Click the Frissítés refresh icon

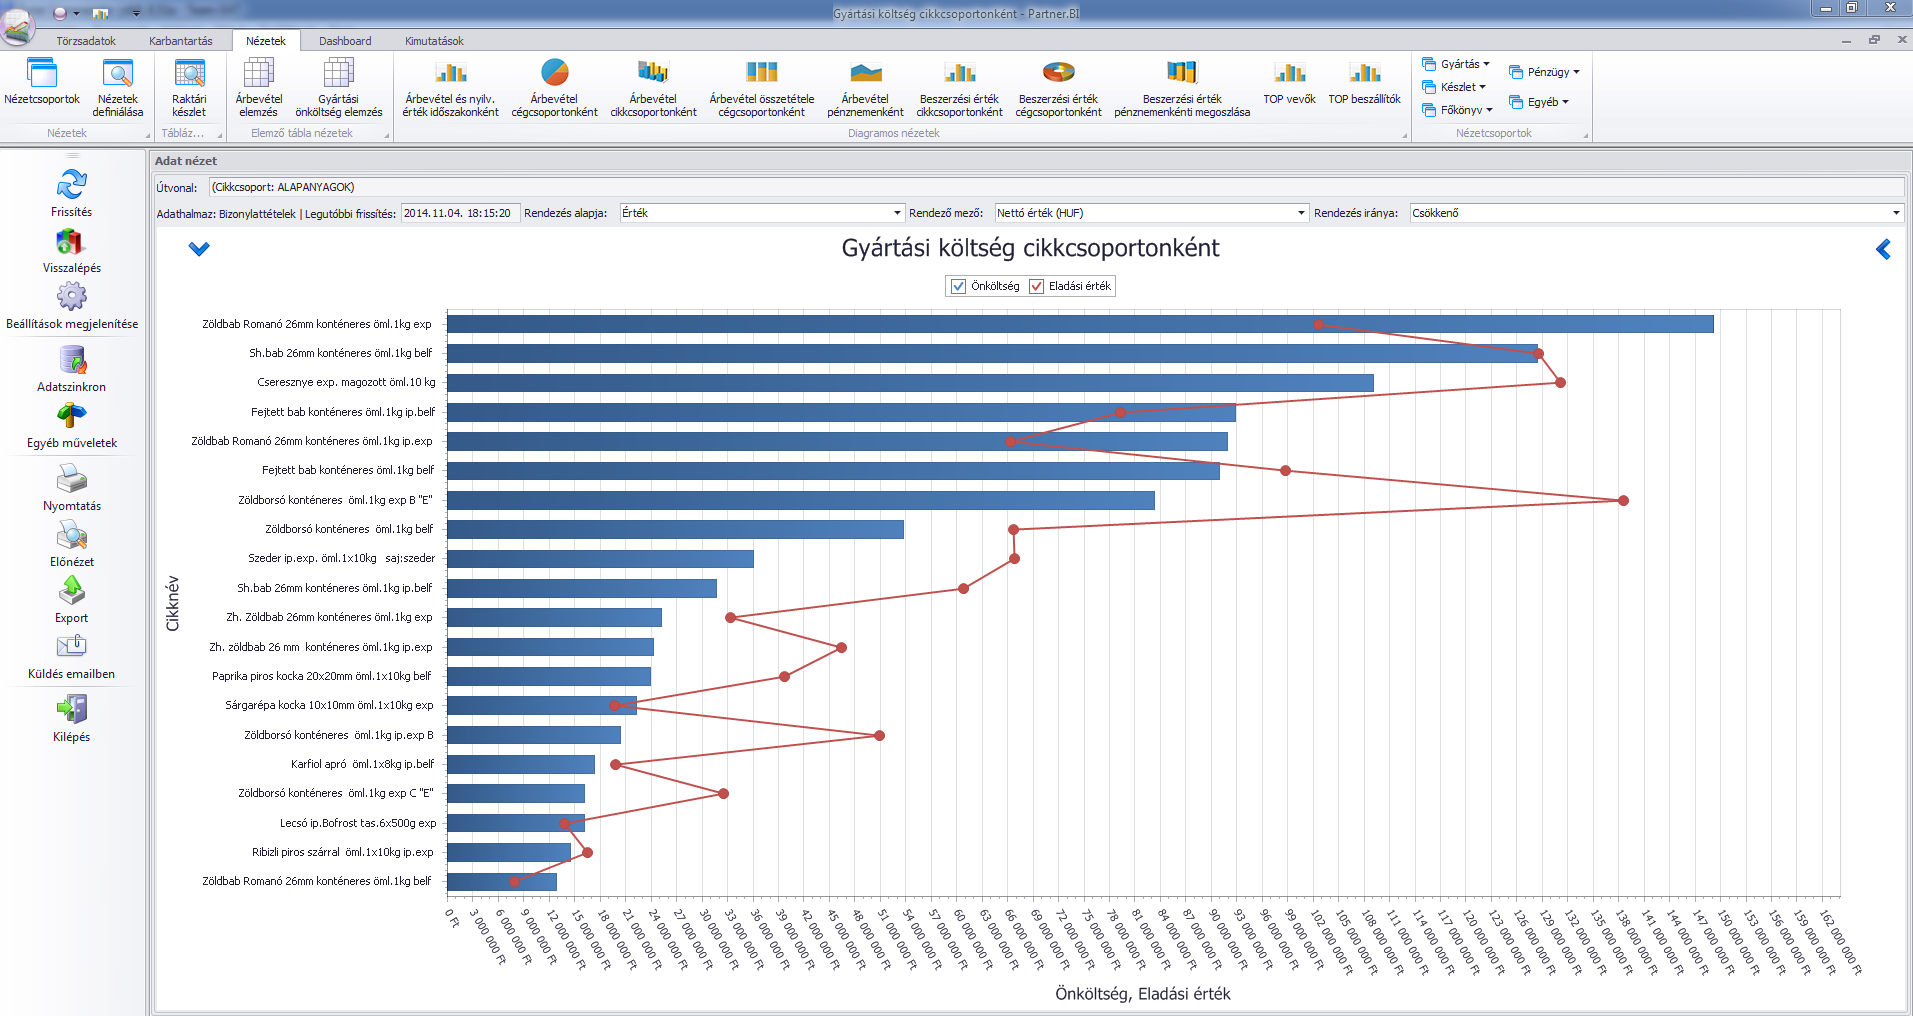click(x=71, y=185)
